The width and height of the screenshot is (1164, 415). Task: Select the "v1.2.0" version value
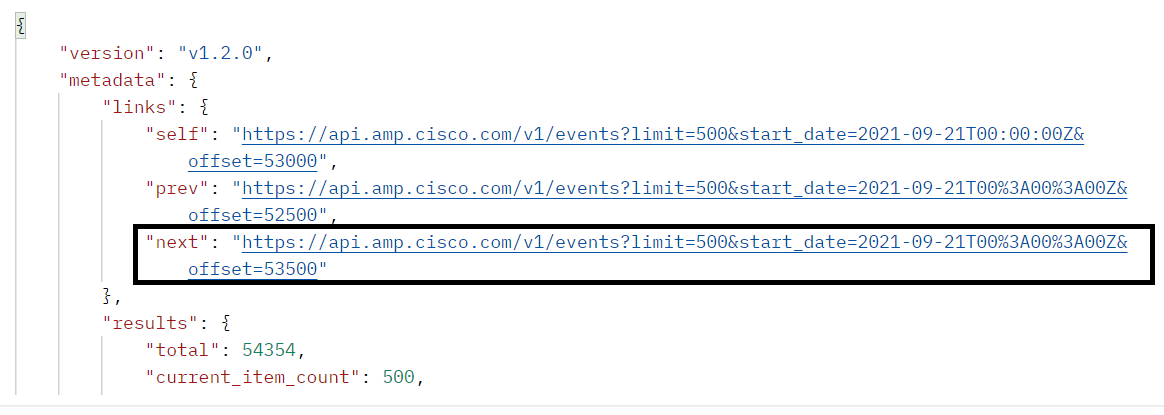pyautogui.click(x=224, y=52)
